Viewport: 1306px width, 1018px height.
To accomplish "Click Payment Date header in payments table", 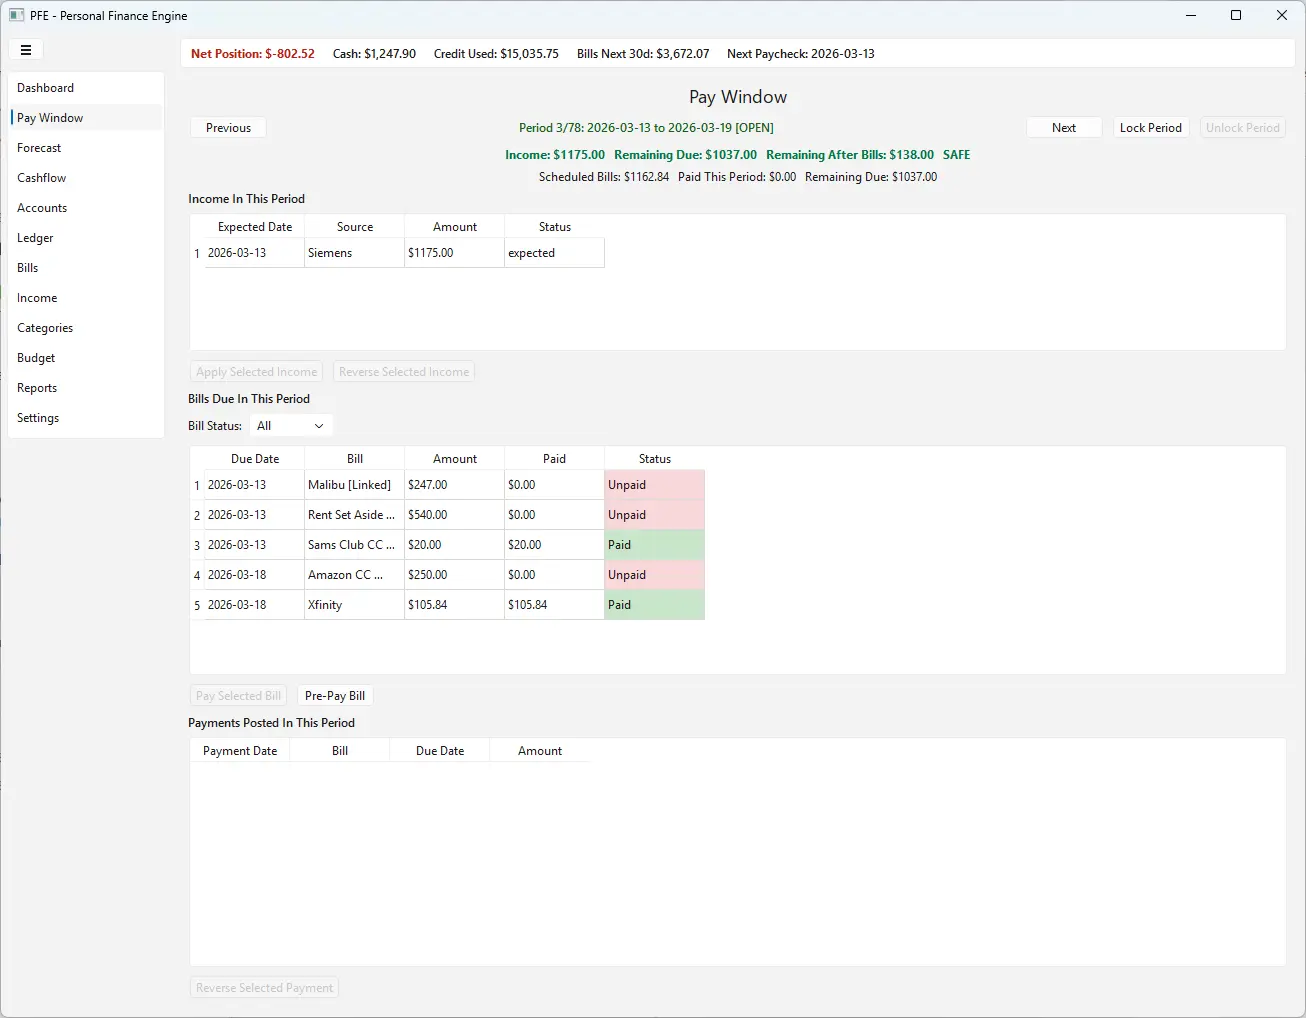I will click(x=240, y=751).
